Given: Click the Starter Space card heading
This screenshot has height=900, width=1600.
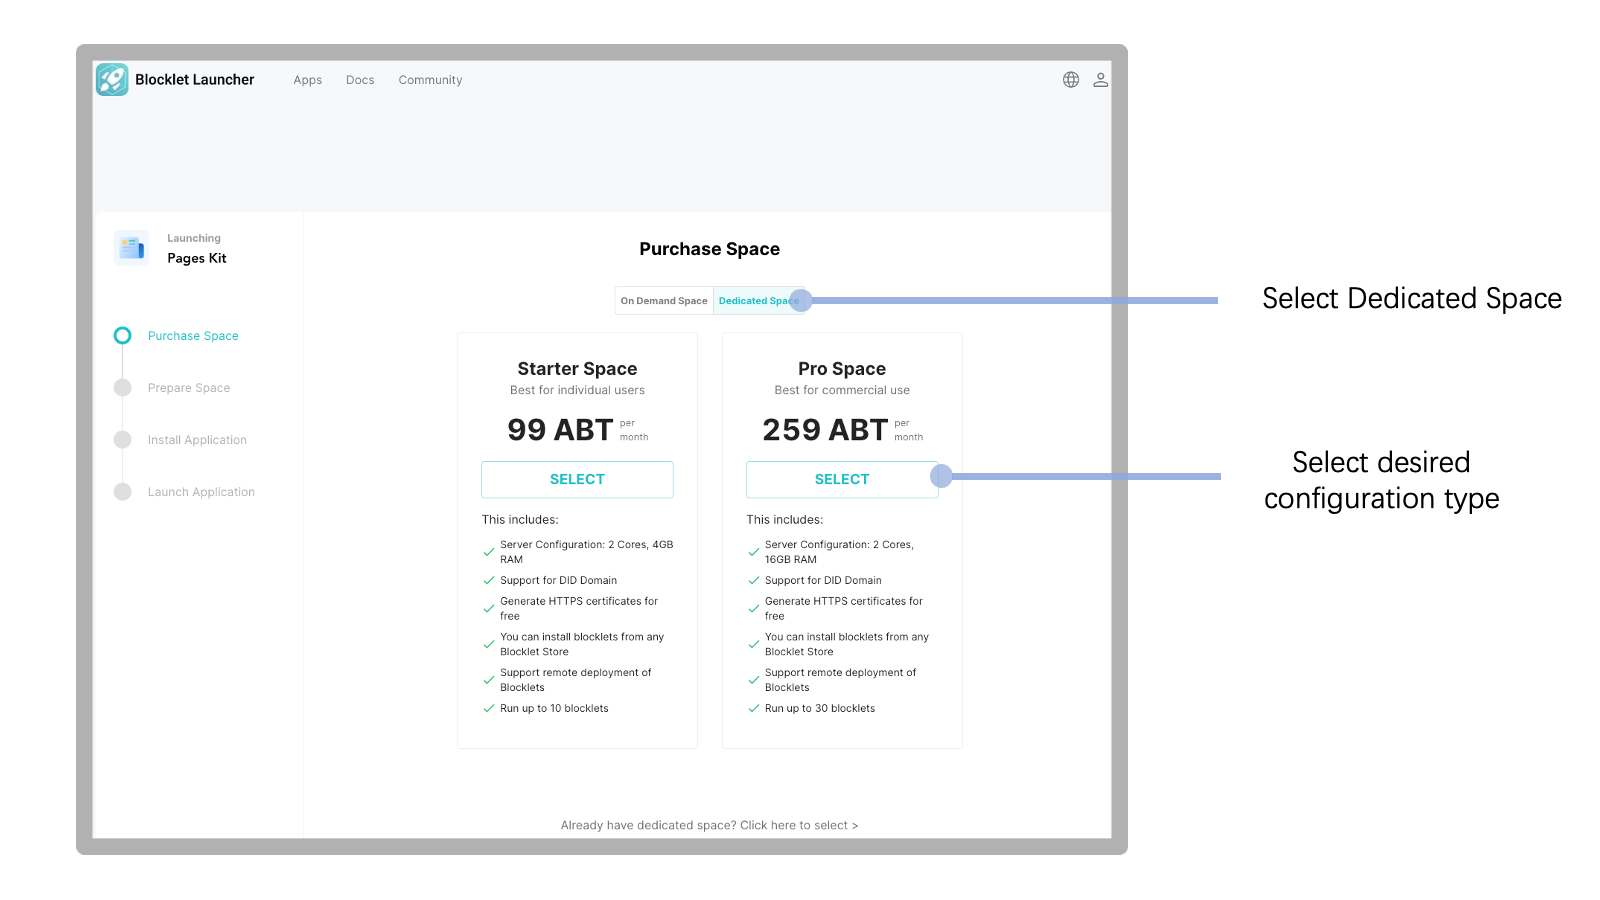Looking at the screenshot, I should click(x=577, y=369).
